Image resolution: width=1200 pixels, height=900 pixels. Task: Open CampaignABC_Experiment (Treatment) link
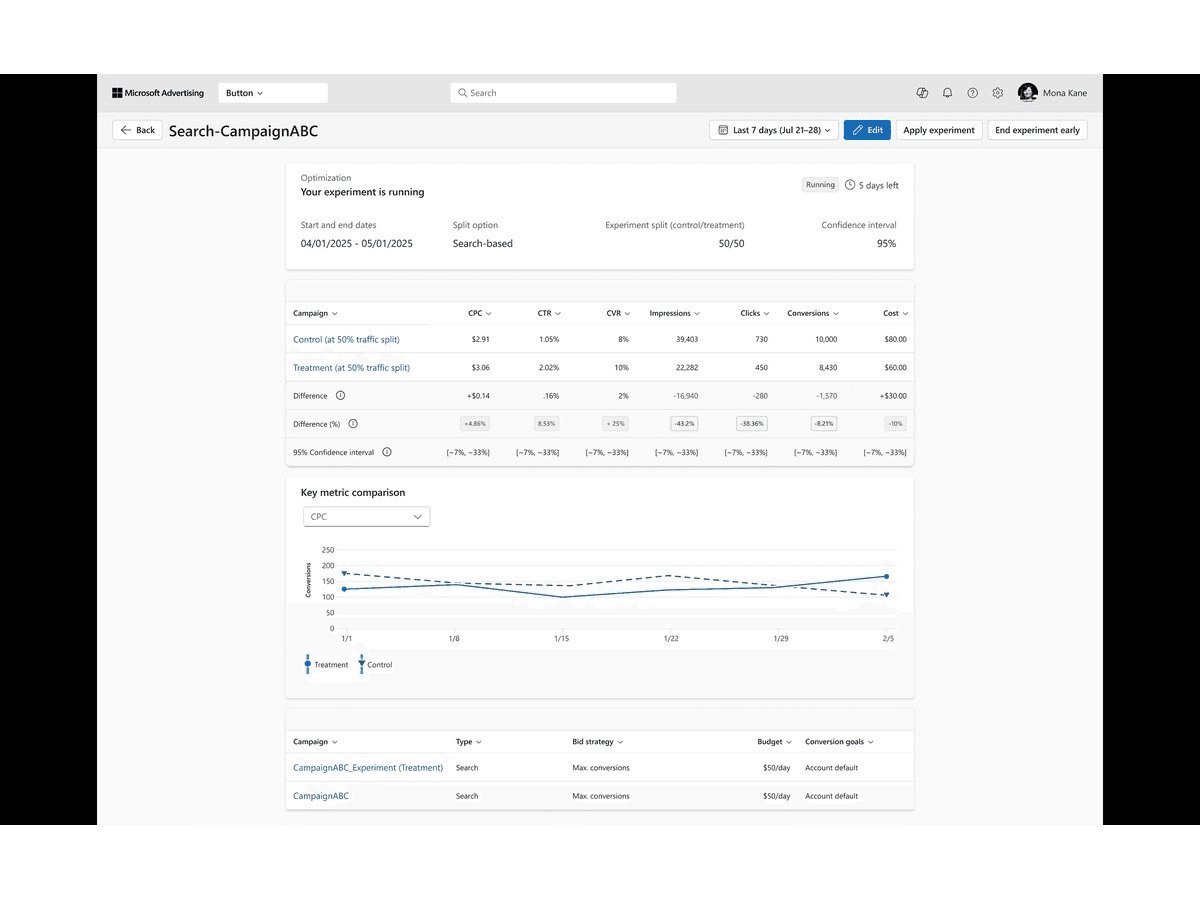(x=368, y=768)
